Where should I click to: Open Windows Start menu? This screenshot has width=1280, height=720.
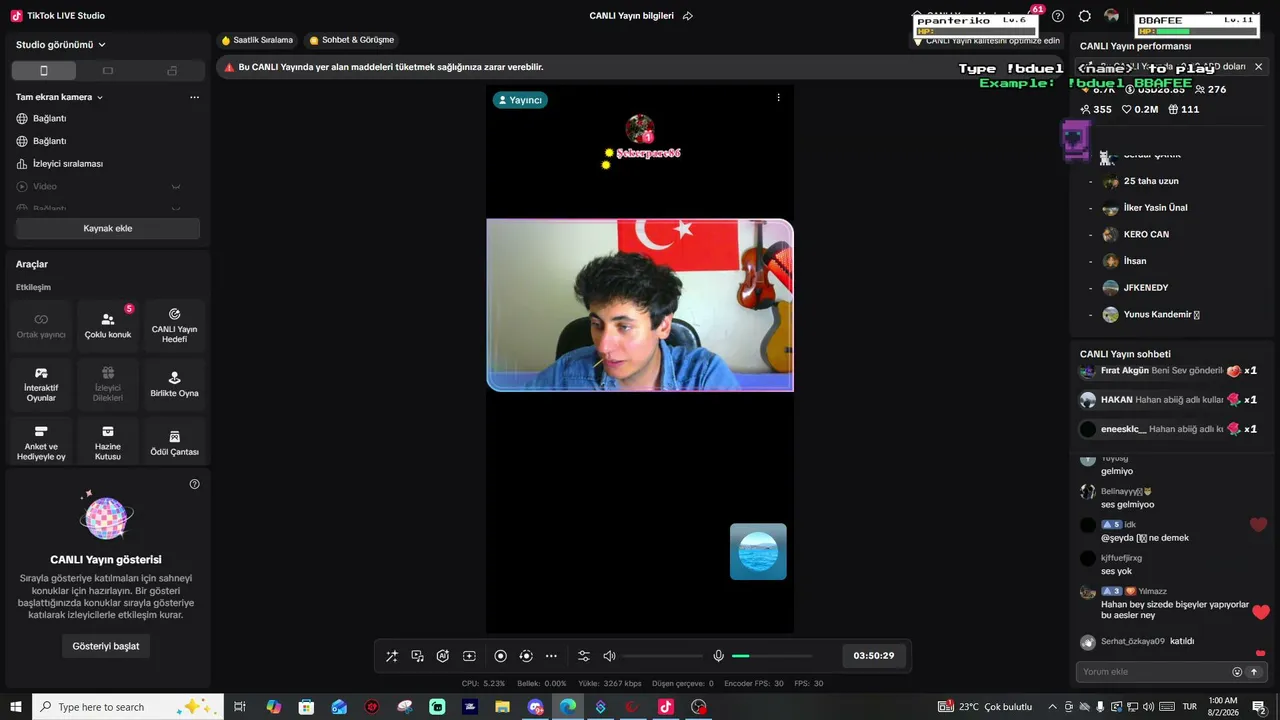pos(15,707)
